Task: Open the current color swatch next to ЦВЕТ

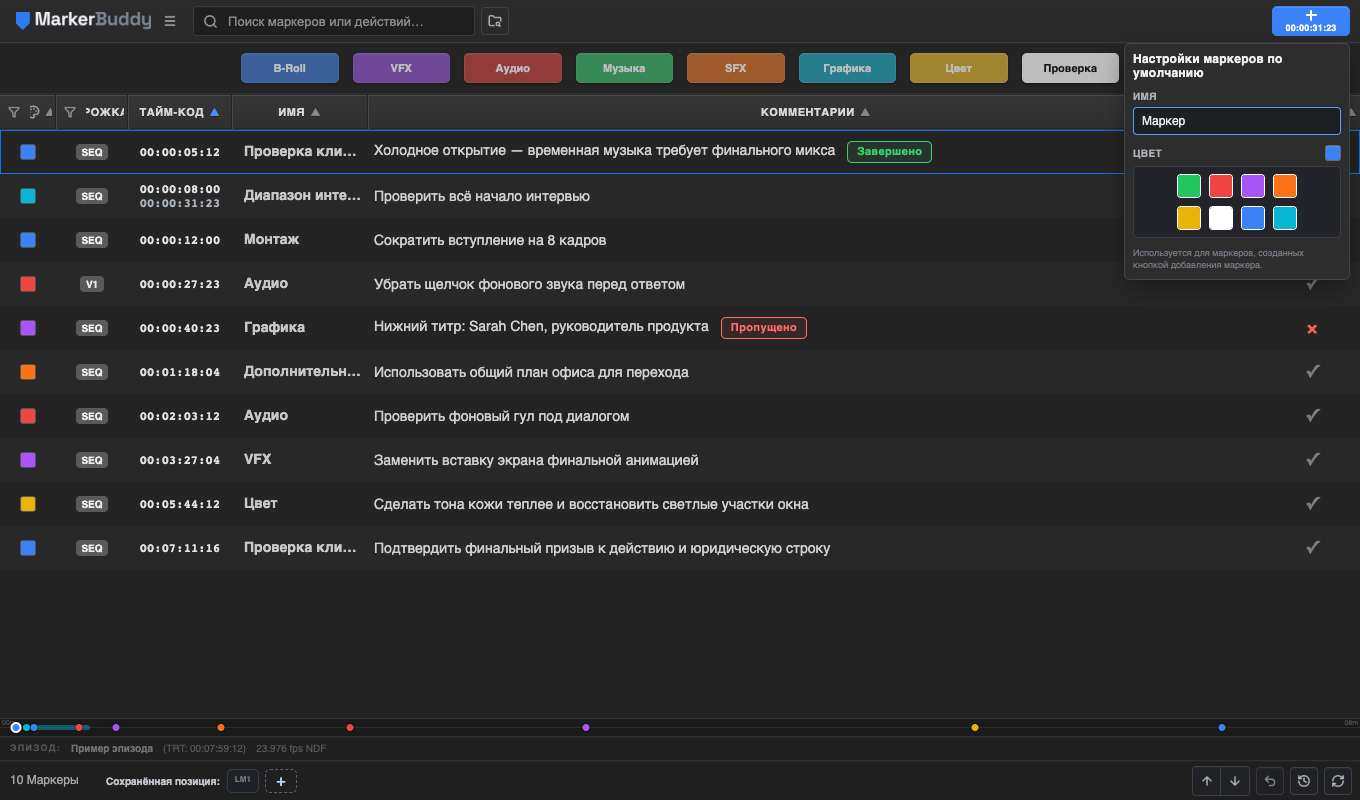Action: tap(1333, 153)
